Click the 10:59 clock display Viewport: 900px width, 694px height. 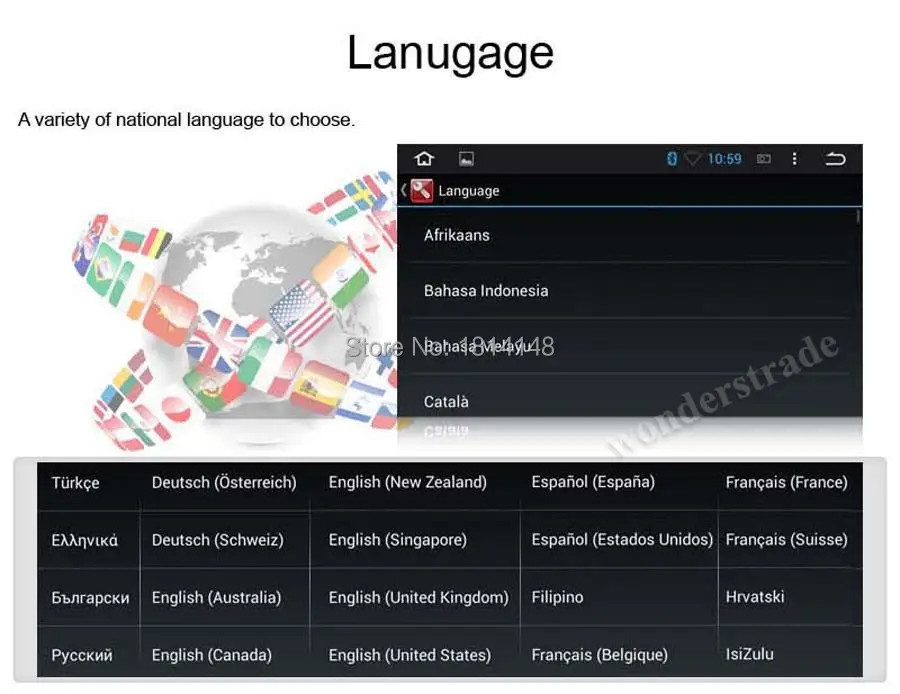724,159
